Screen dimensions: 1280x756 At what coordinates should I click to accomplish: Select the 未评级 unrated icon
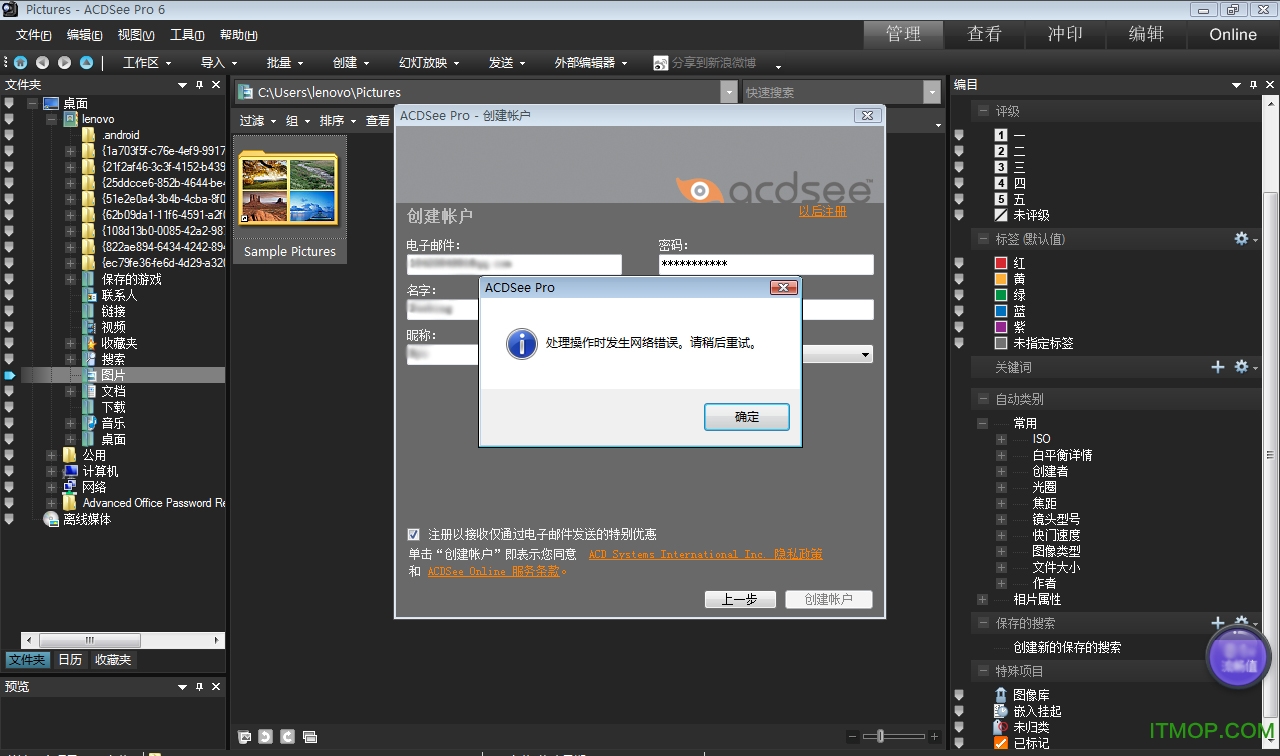click(x=1001, y=215)
